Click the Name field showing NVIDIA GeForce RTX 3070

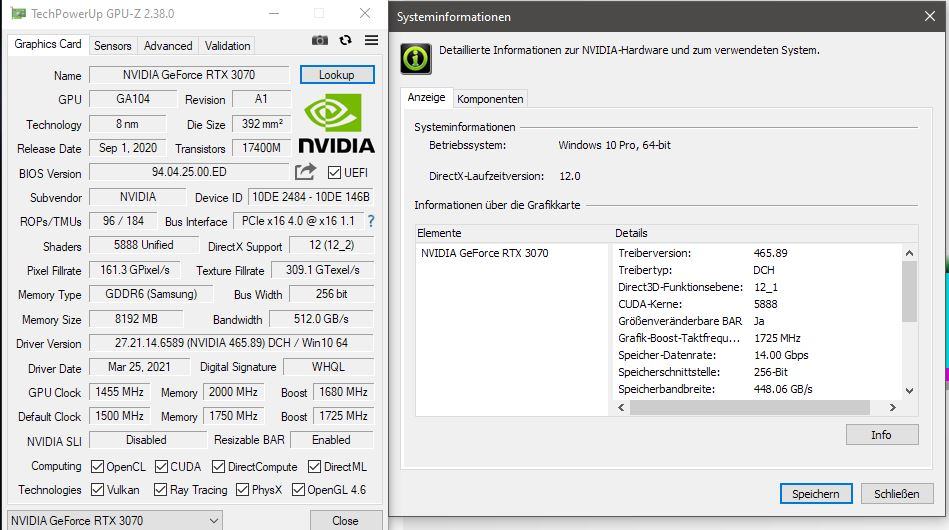point(189,75)
